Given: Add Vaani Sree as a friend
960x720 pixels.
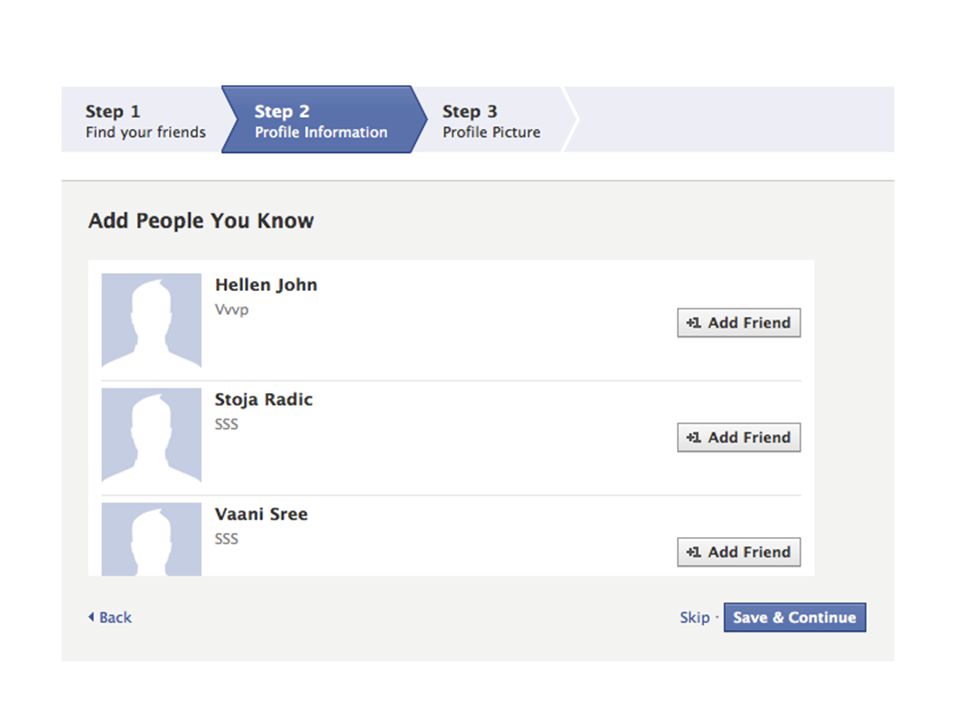Looking at the screenshot, I should pyautogui.click(x=738, y=552).
